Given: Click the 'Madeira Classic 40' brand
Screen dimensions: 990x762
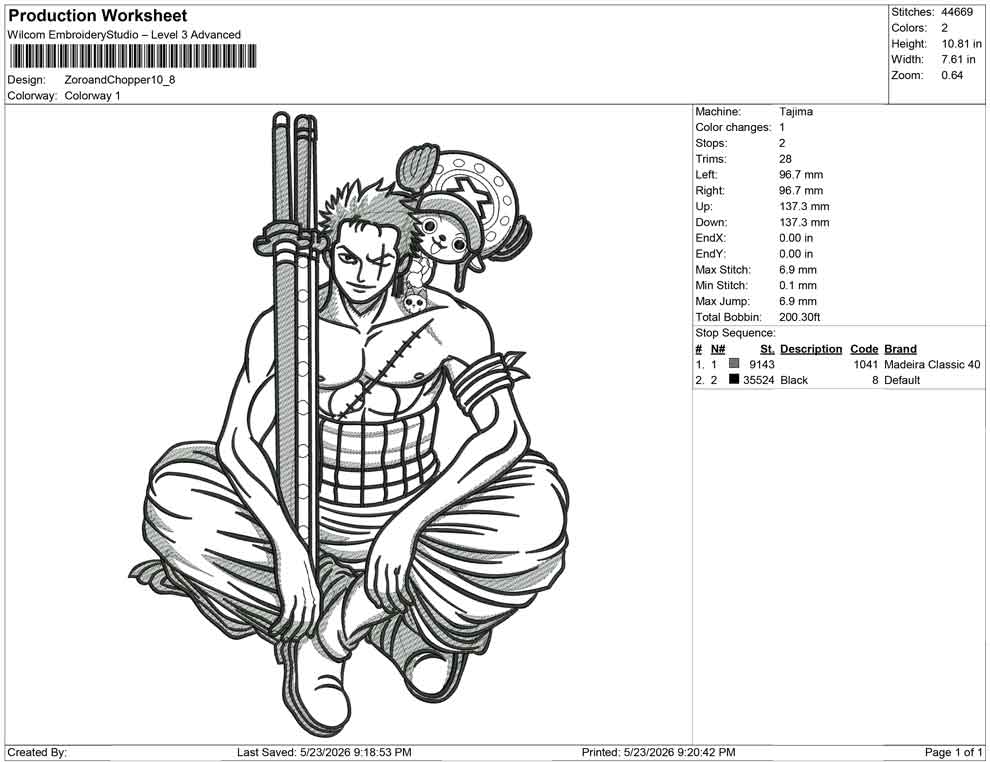Looking at the screenshot, I should 933,364.
